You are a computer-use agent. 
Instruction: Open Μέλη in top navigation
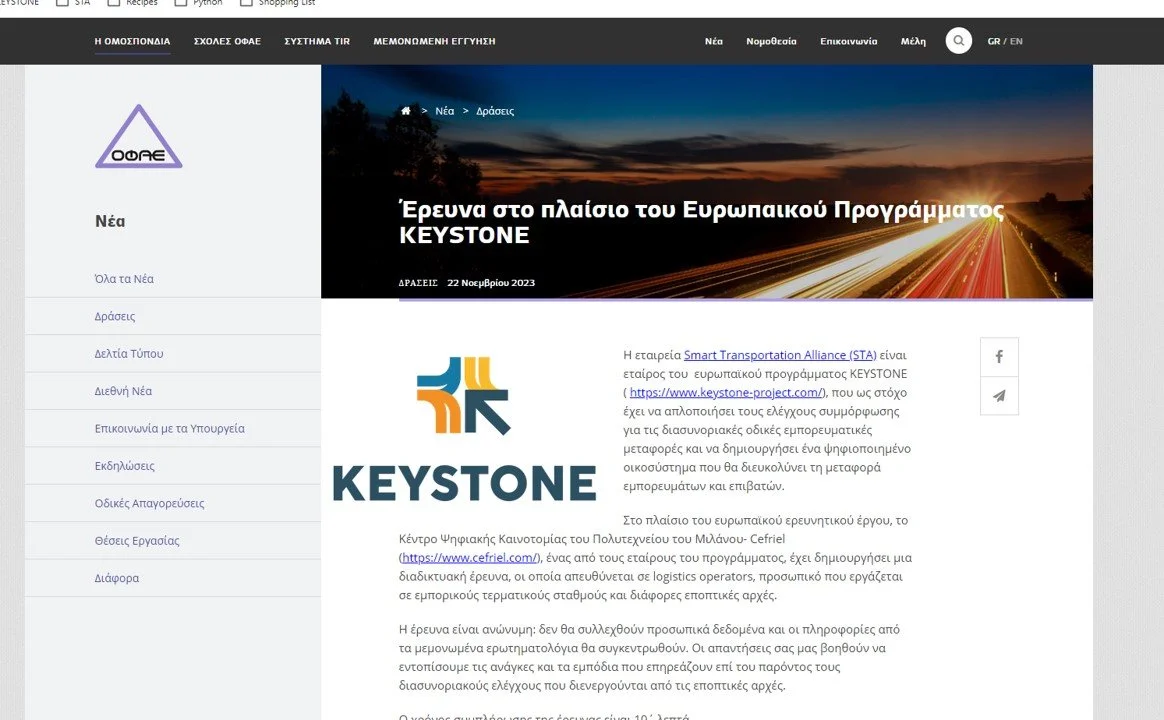[913, 42]
